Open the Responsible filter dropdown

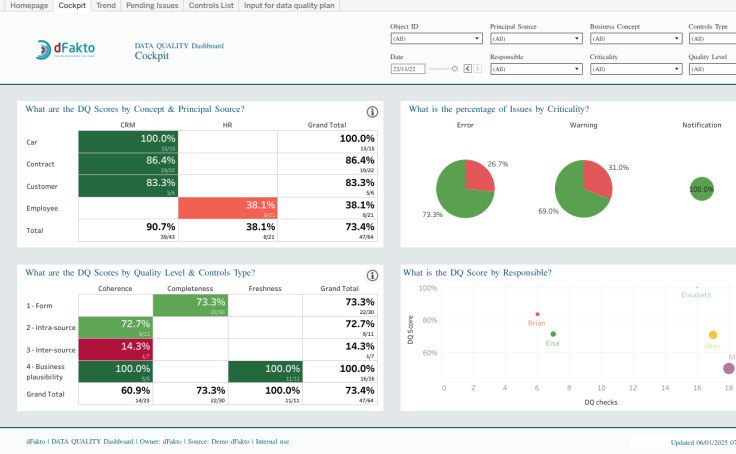click(536, 69)
